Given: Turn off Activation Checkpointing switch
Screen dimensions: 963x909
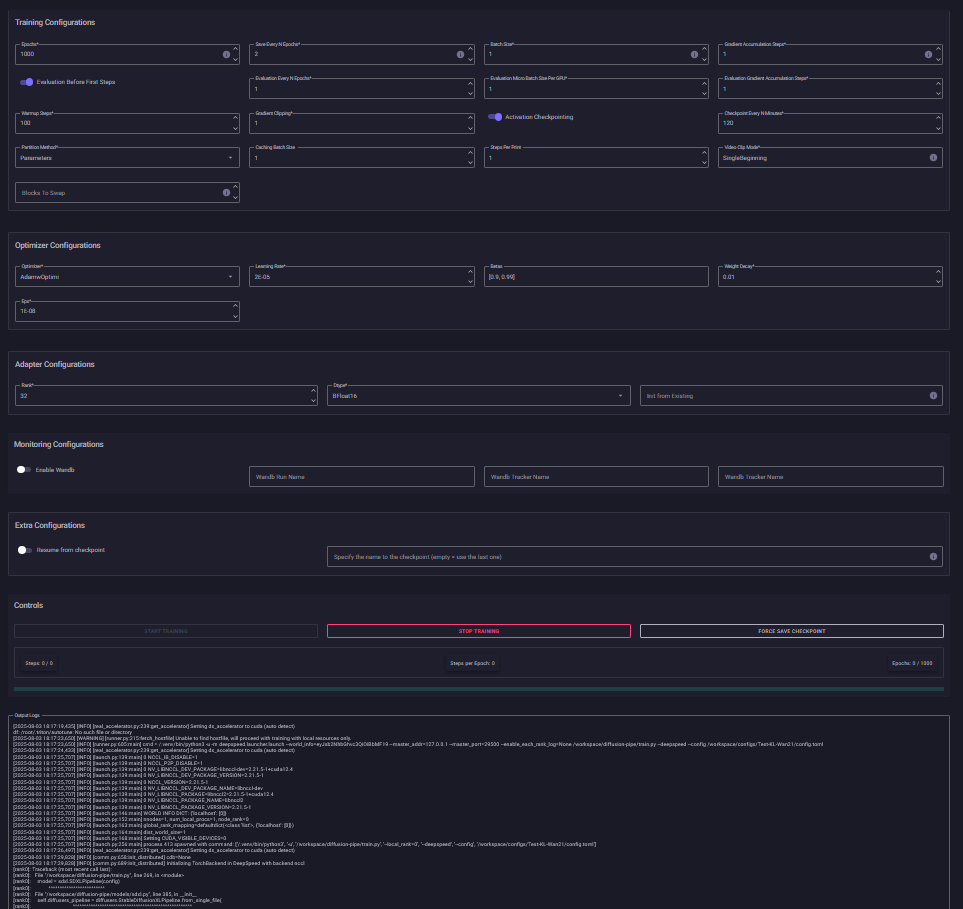Looking at the screenshot, I should coord(494,117).
